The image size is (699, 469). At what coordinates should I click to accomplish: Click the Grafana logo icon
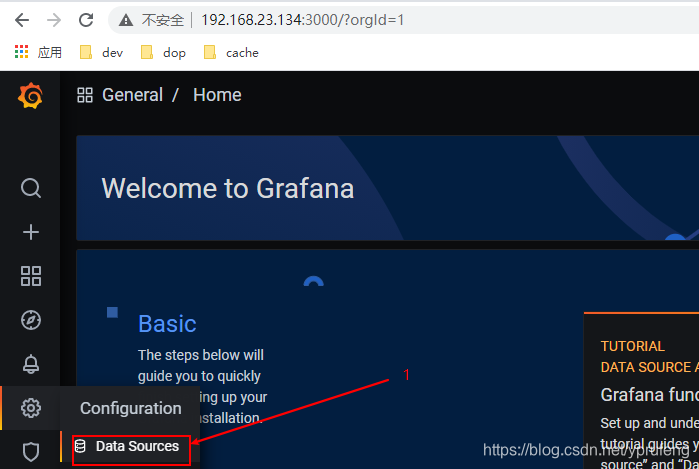[30, 95]
